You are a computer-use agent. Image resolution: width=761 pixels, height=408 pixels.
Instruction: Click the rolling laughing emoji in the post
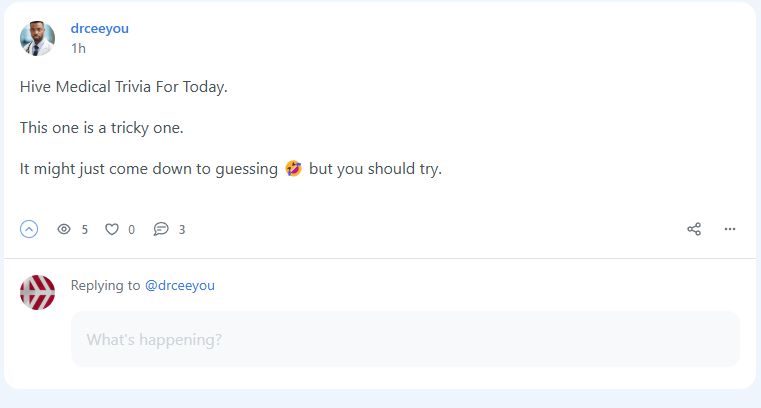(293, 168)
